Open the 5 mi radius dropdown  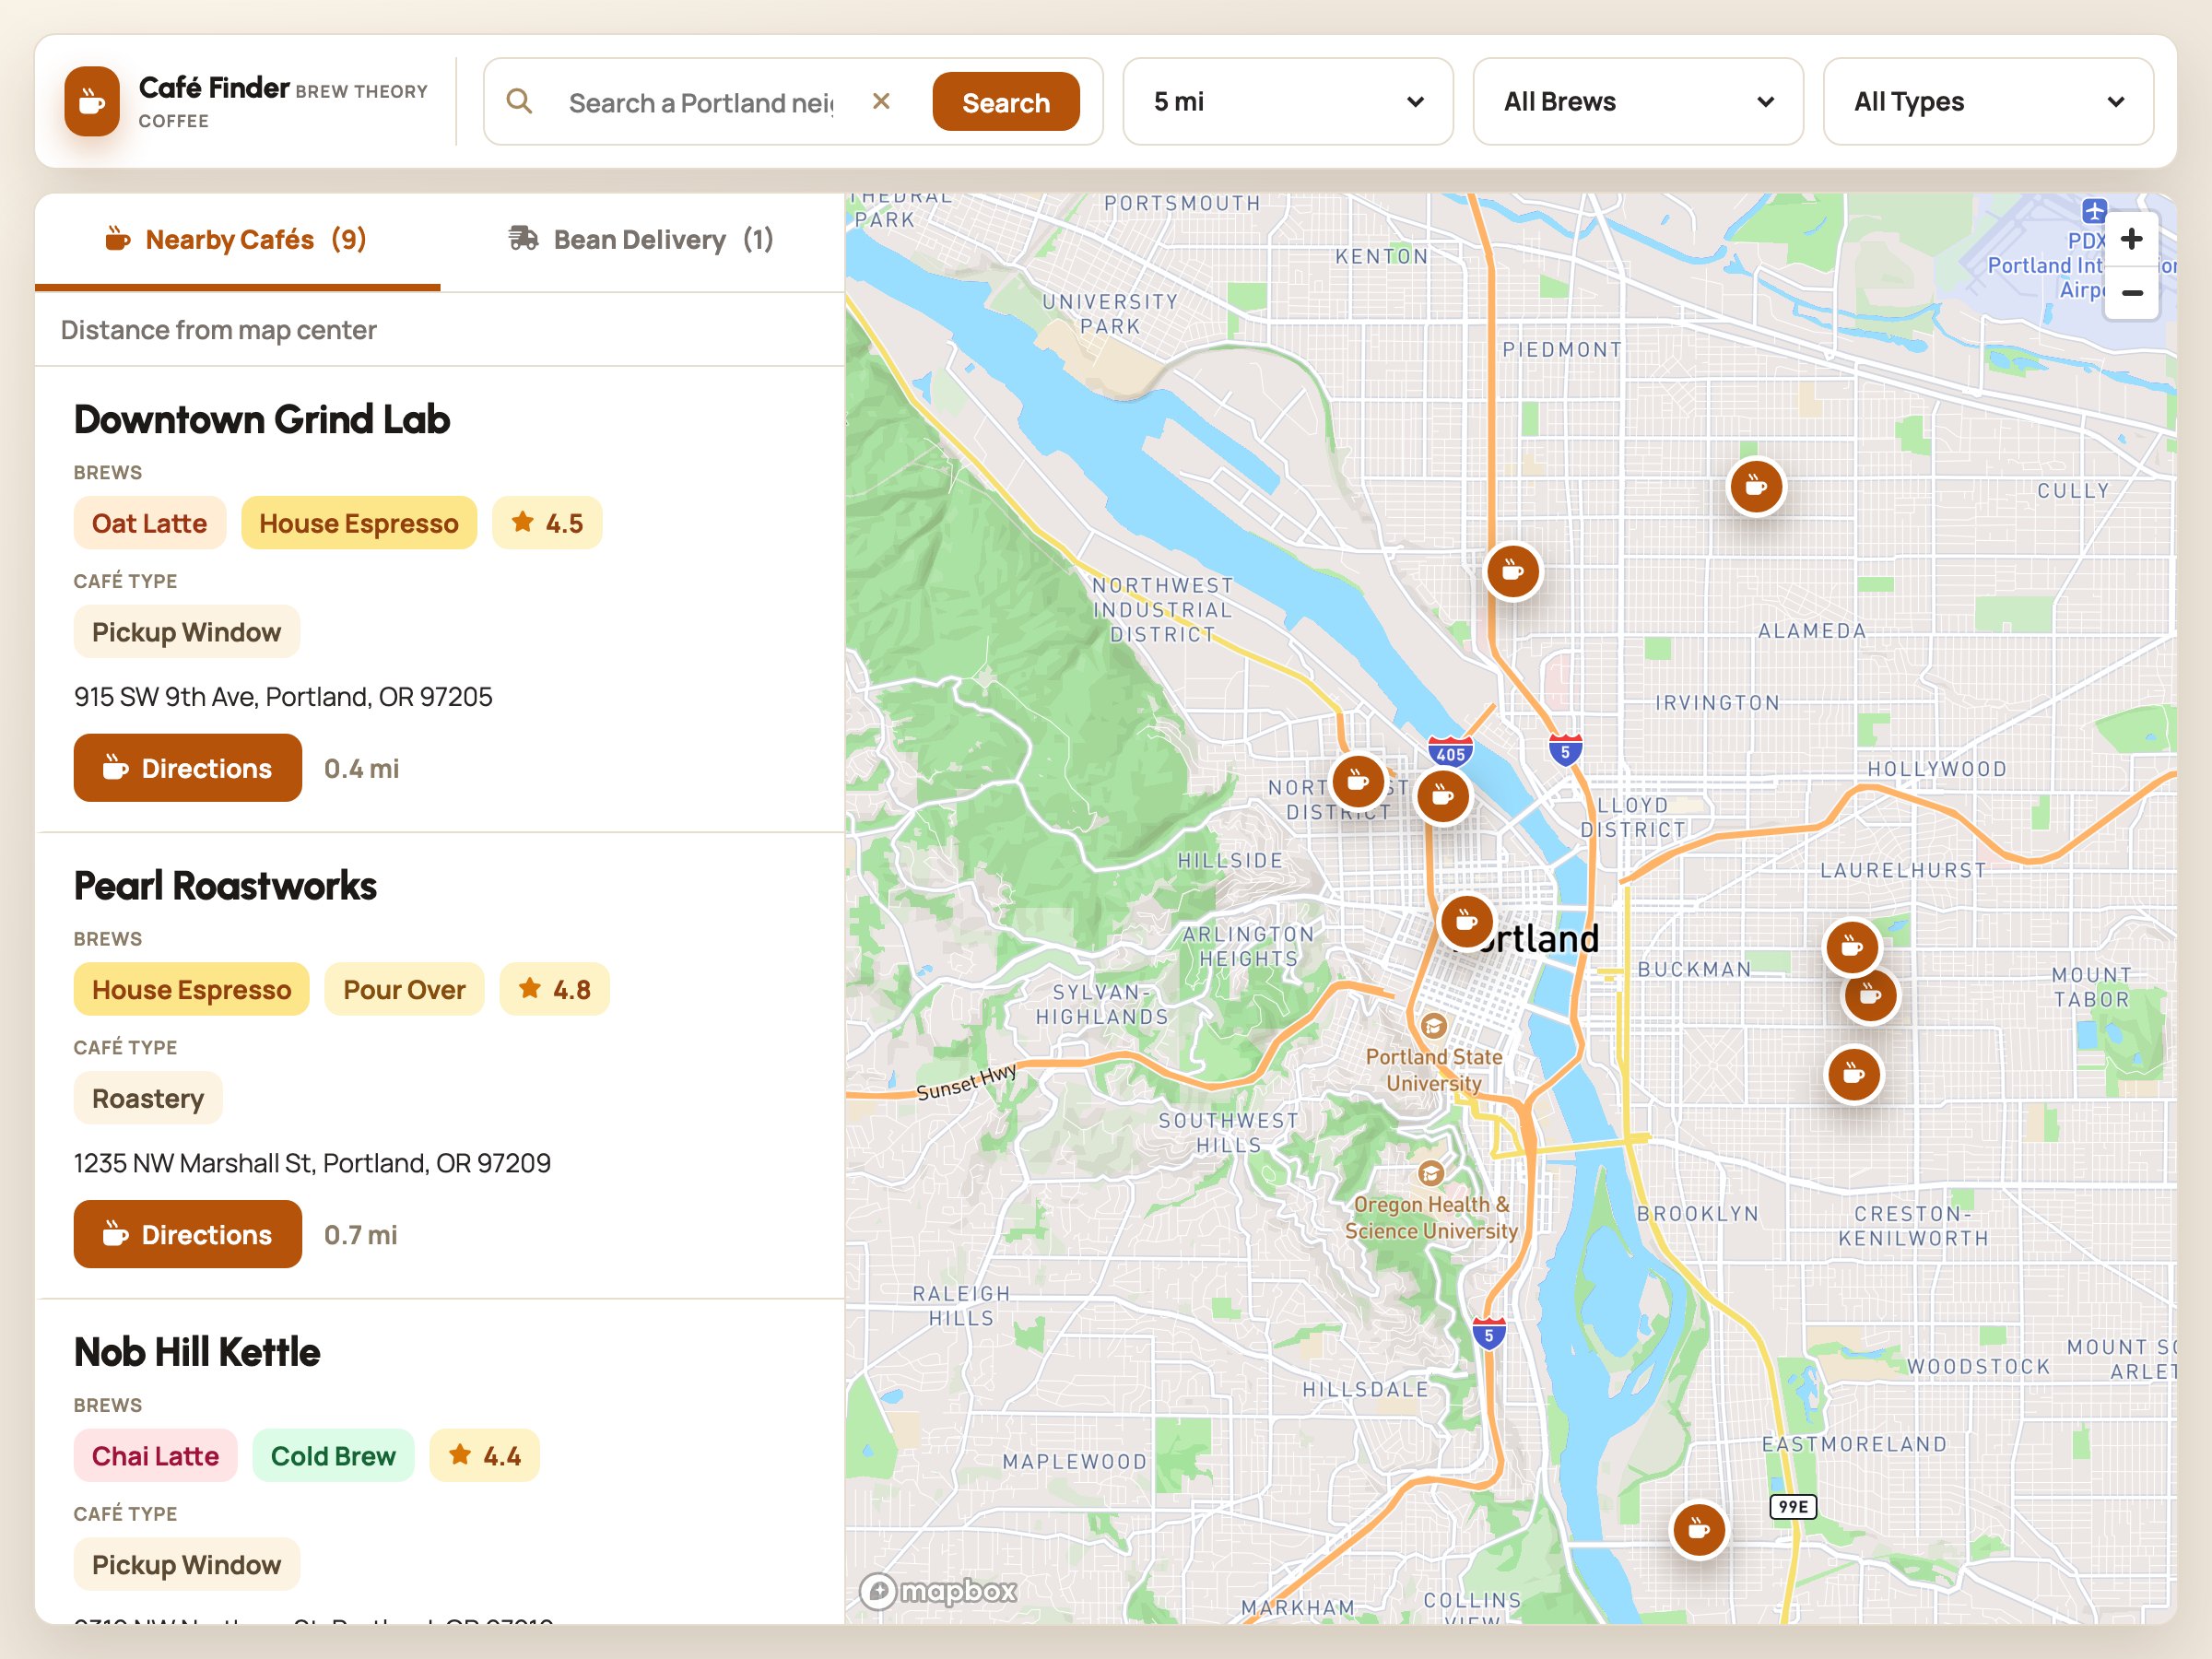coord(1287,102)
